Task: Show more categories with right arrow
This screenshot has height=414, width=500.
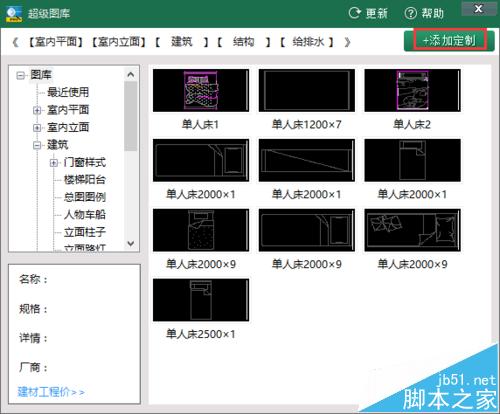Action: click(347, 42)
